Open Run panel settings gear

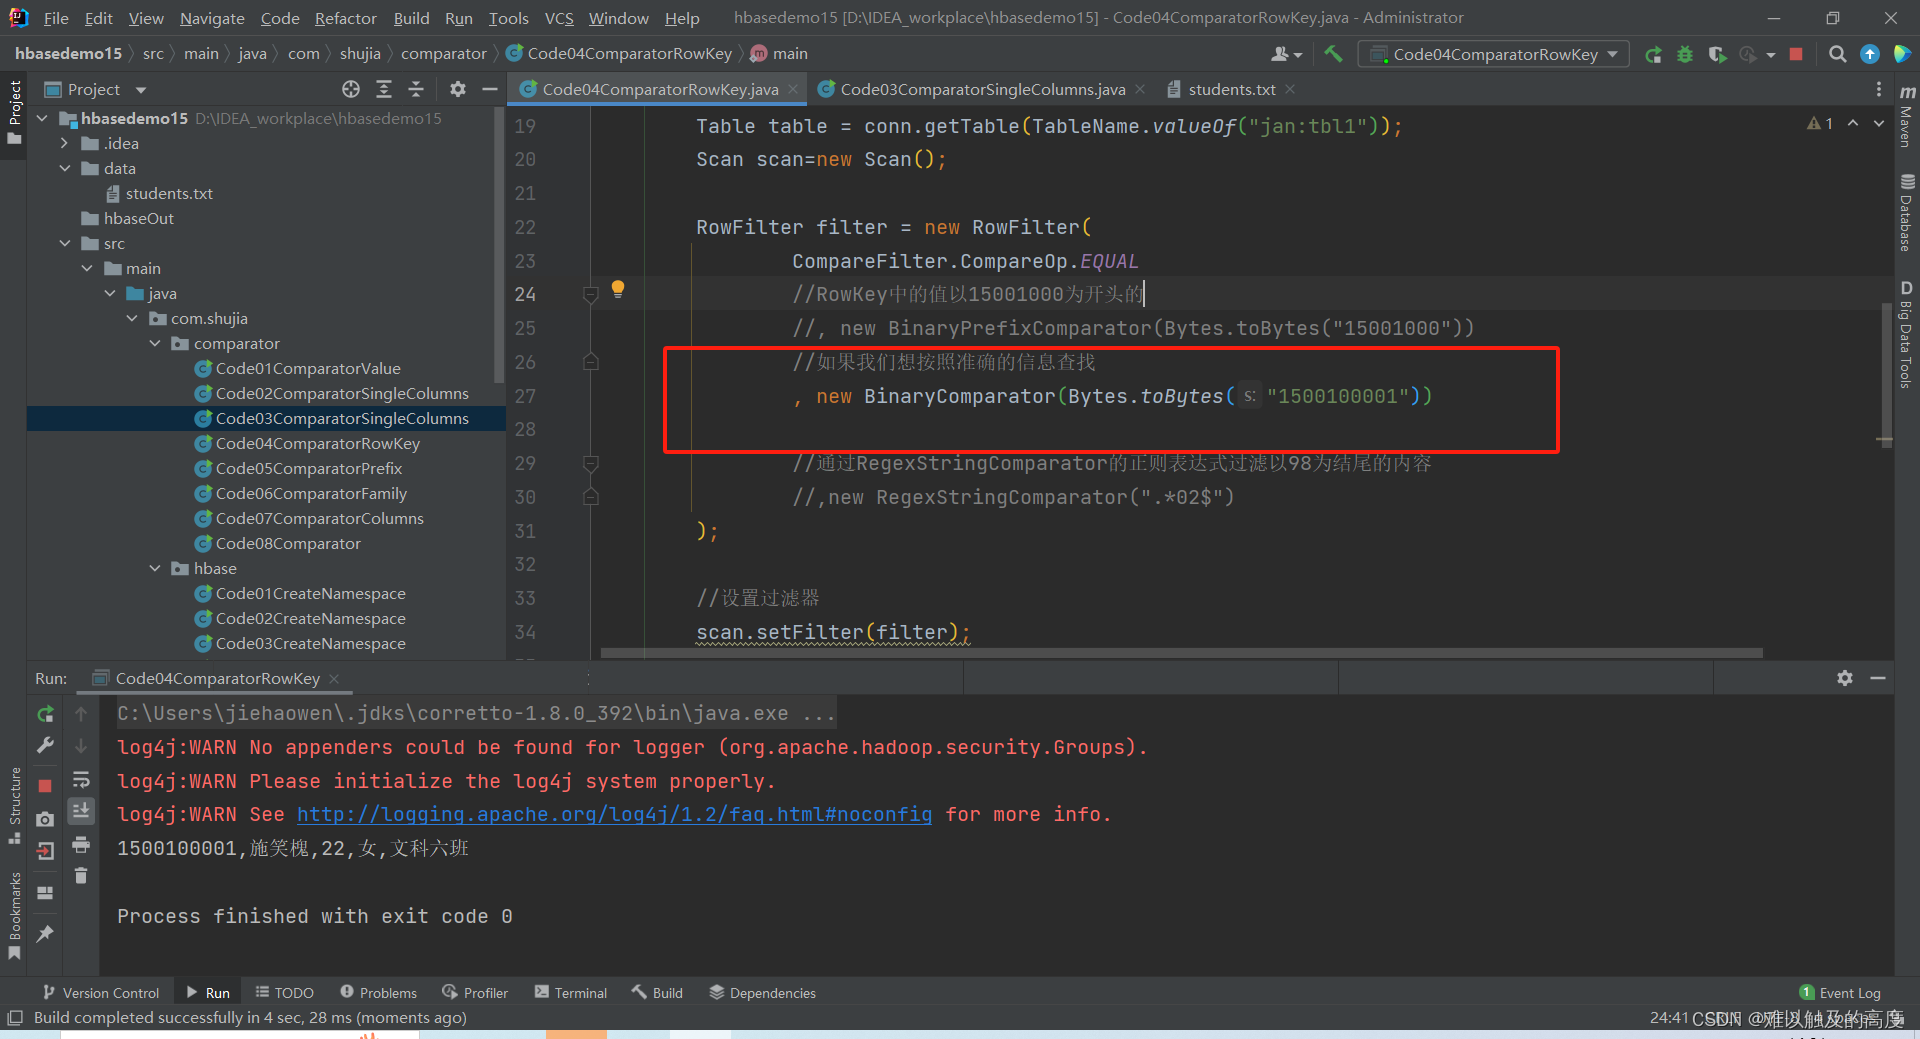pos(1845,678)
